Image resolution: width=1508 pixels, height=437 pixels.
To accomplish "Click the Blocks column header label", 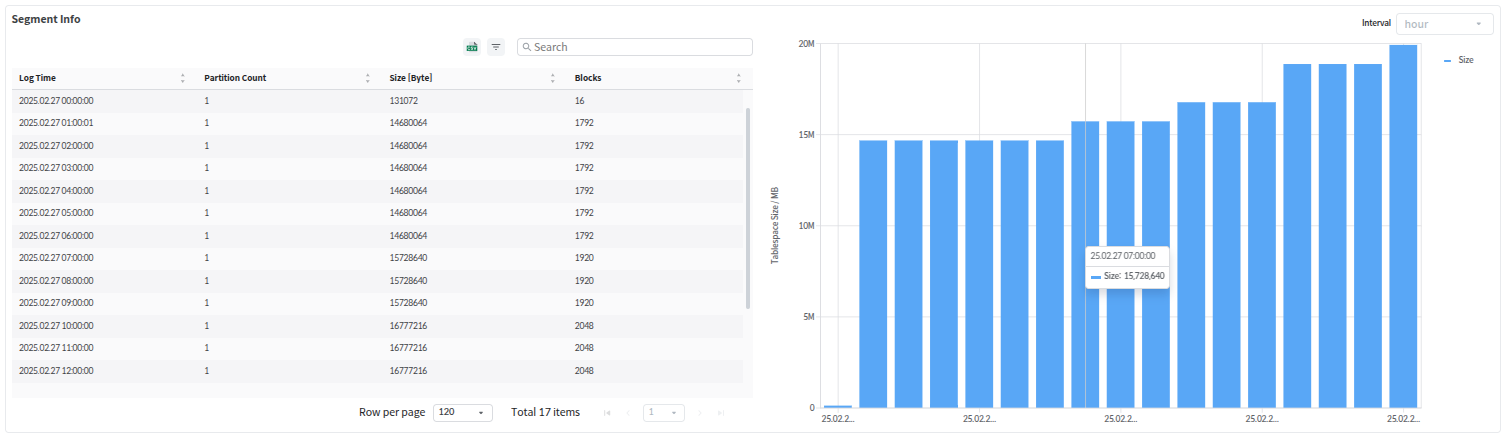I will pos(588,78).
